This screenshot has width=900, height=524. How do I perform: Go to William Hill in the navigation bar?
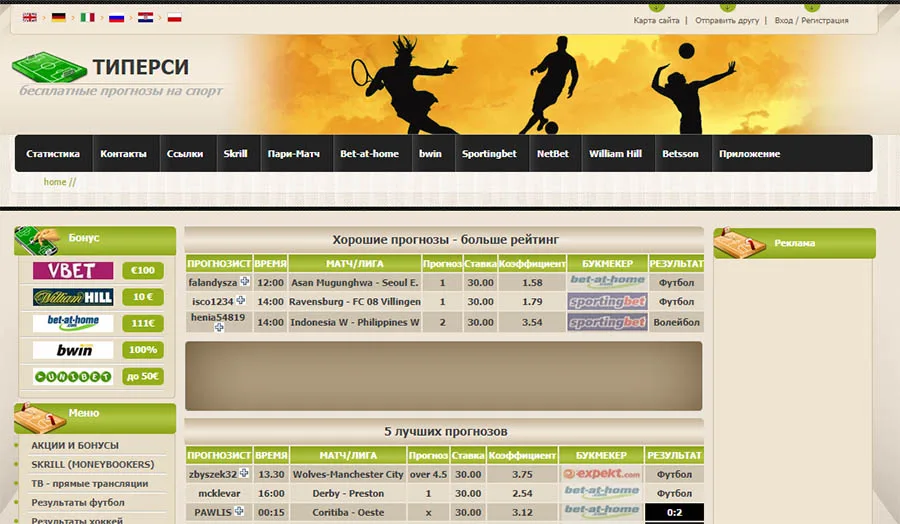615,154
